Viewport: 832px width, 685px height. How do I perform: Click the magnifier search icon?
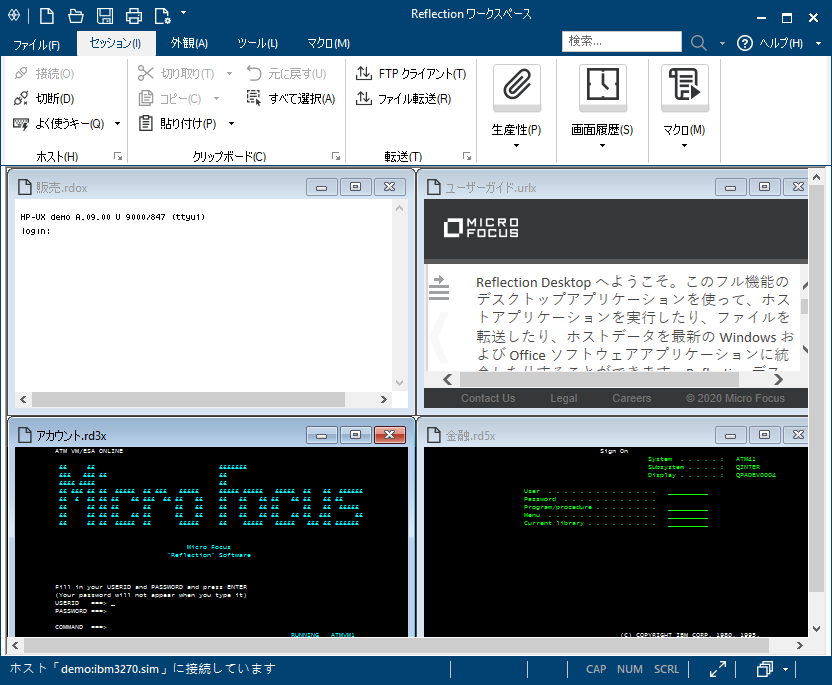(699, 43)
